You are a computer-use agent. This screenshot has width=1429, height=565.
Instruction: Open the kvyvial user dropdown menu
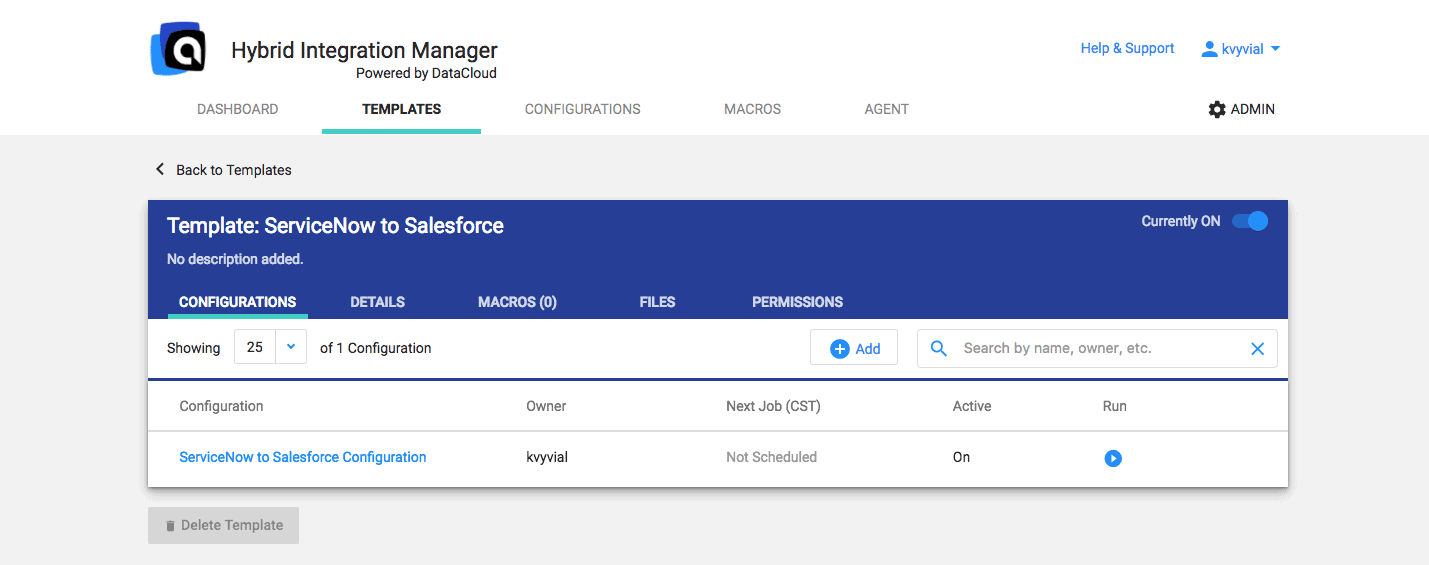(1241, 48)
